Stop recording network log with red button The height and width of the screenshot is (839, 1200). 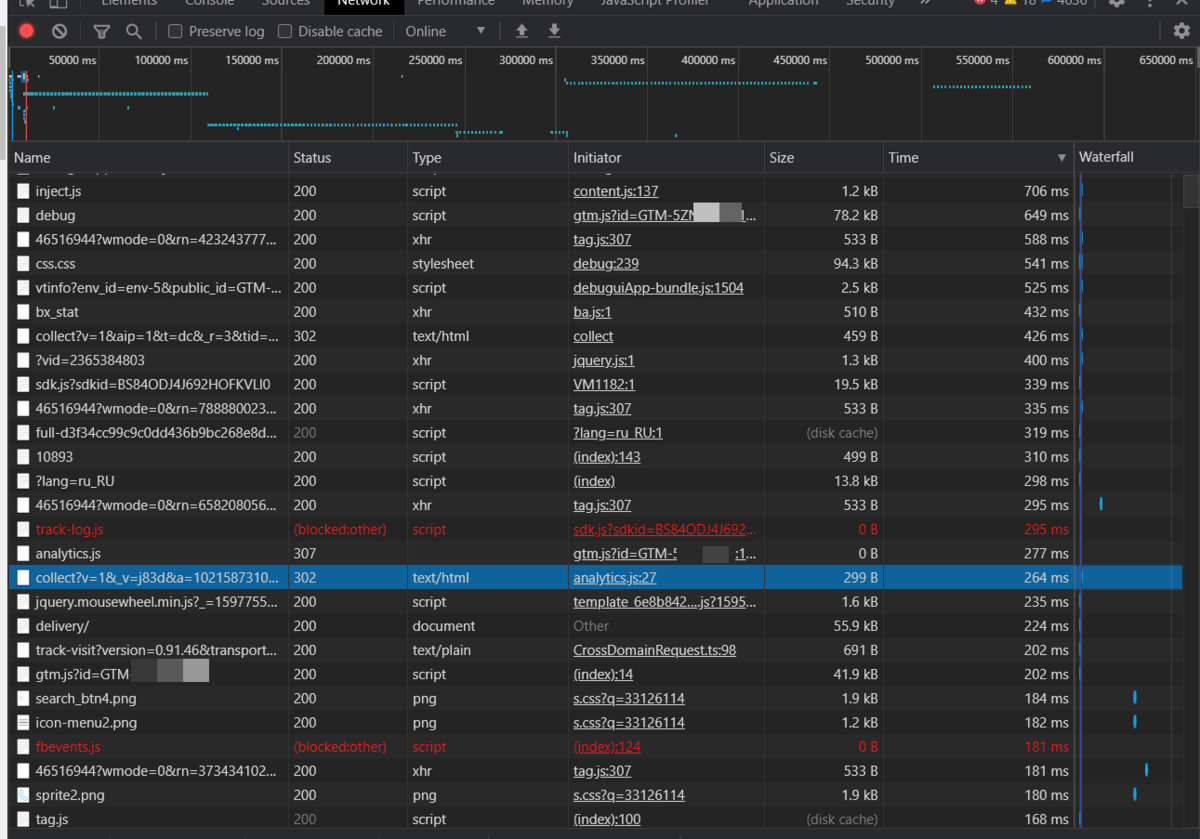[27, 31]
